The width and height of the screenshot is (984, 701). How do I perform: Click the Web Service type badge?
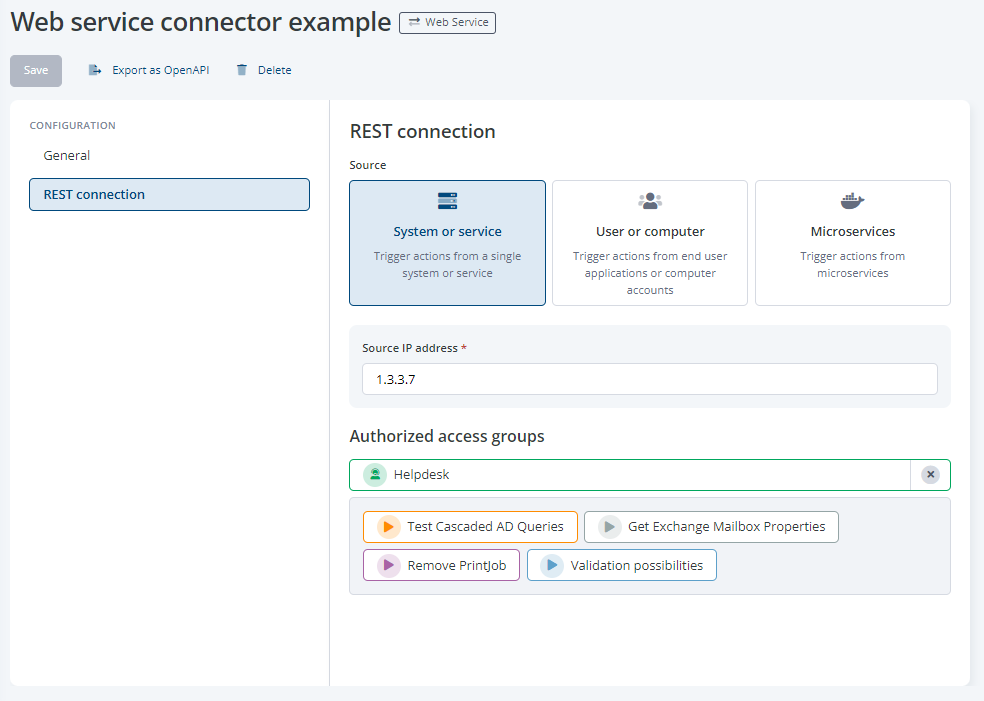pos(447,22)
